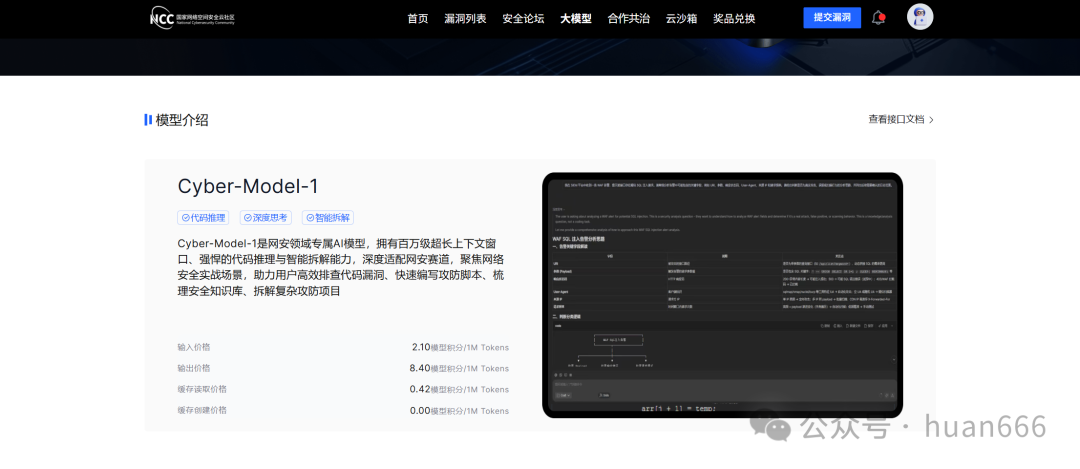Click the 8.40 output price value

[x=419, y=368]
